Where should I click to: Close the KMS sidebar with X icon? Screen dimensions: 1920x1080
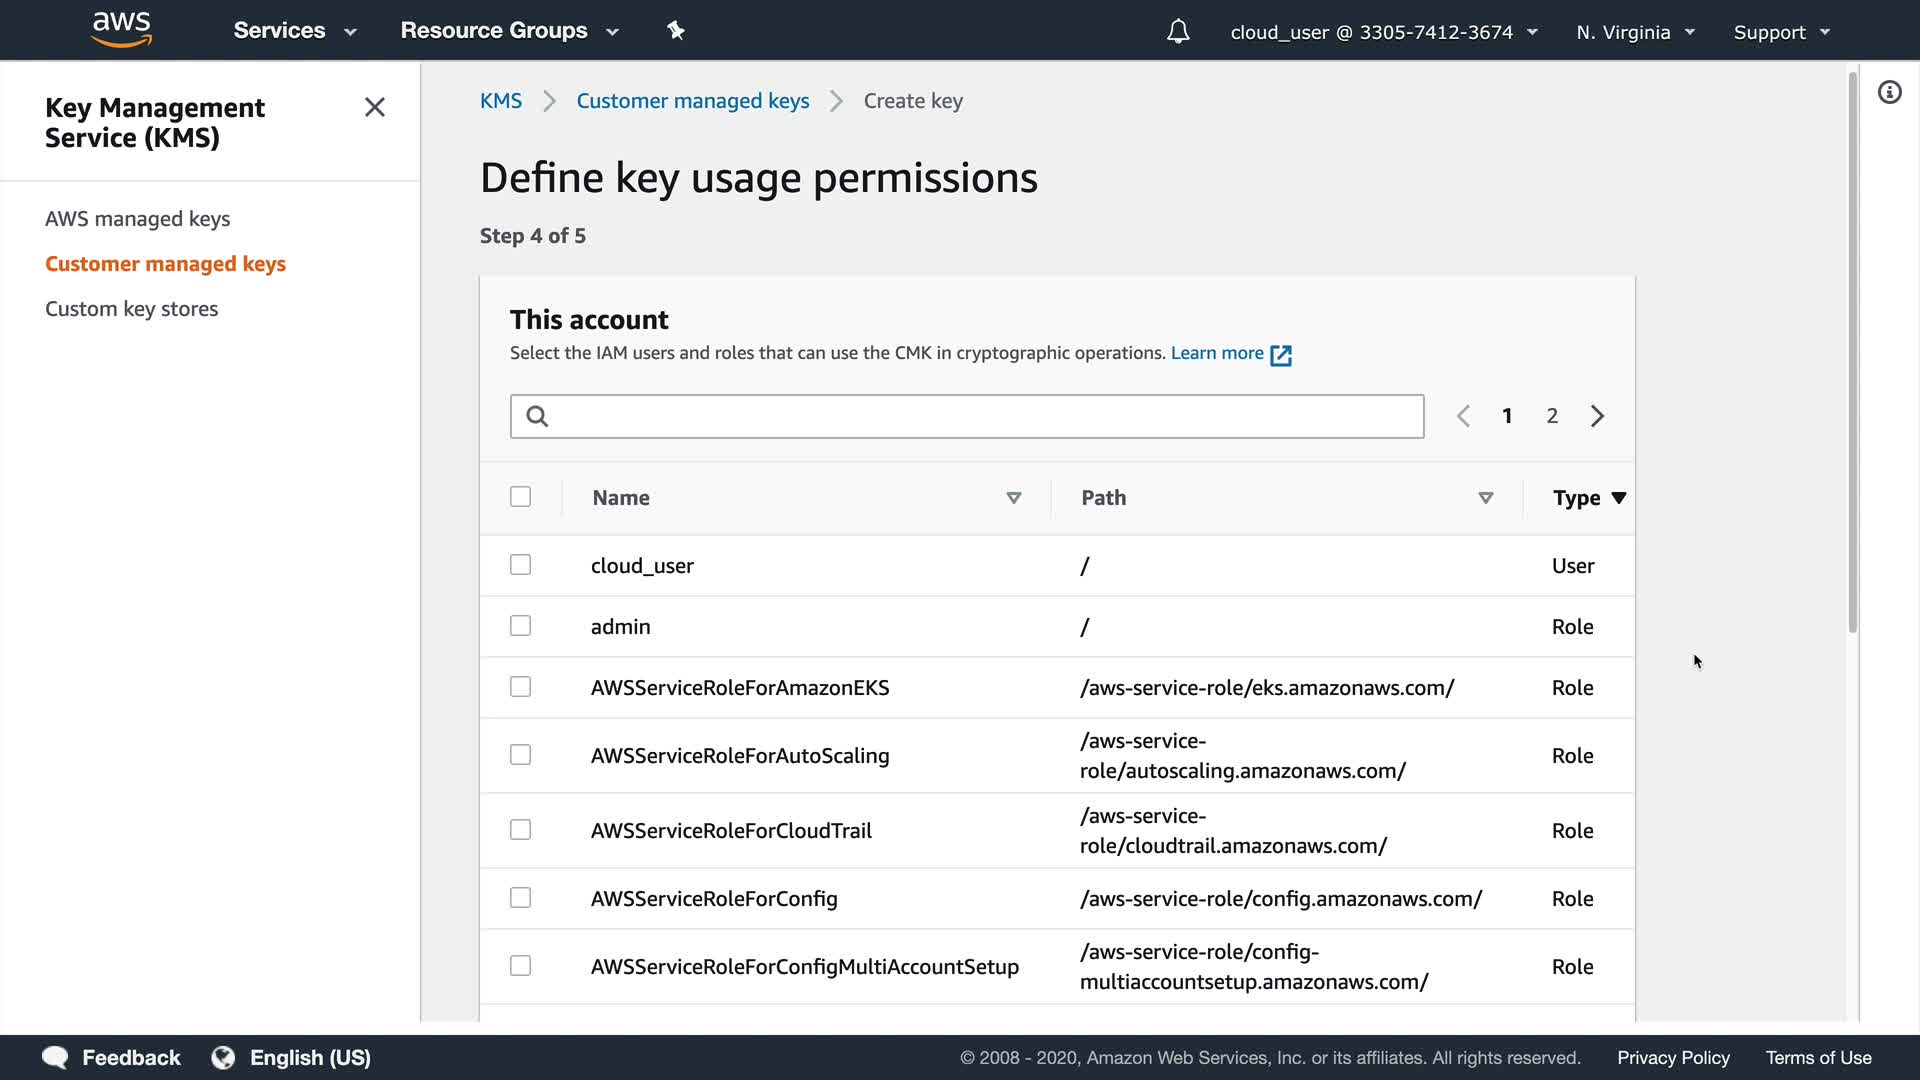tap(375, 107)
